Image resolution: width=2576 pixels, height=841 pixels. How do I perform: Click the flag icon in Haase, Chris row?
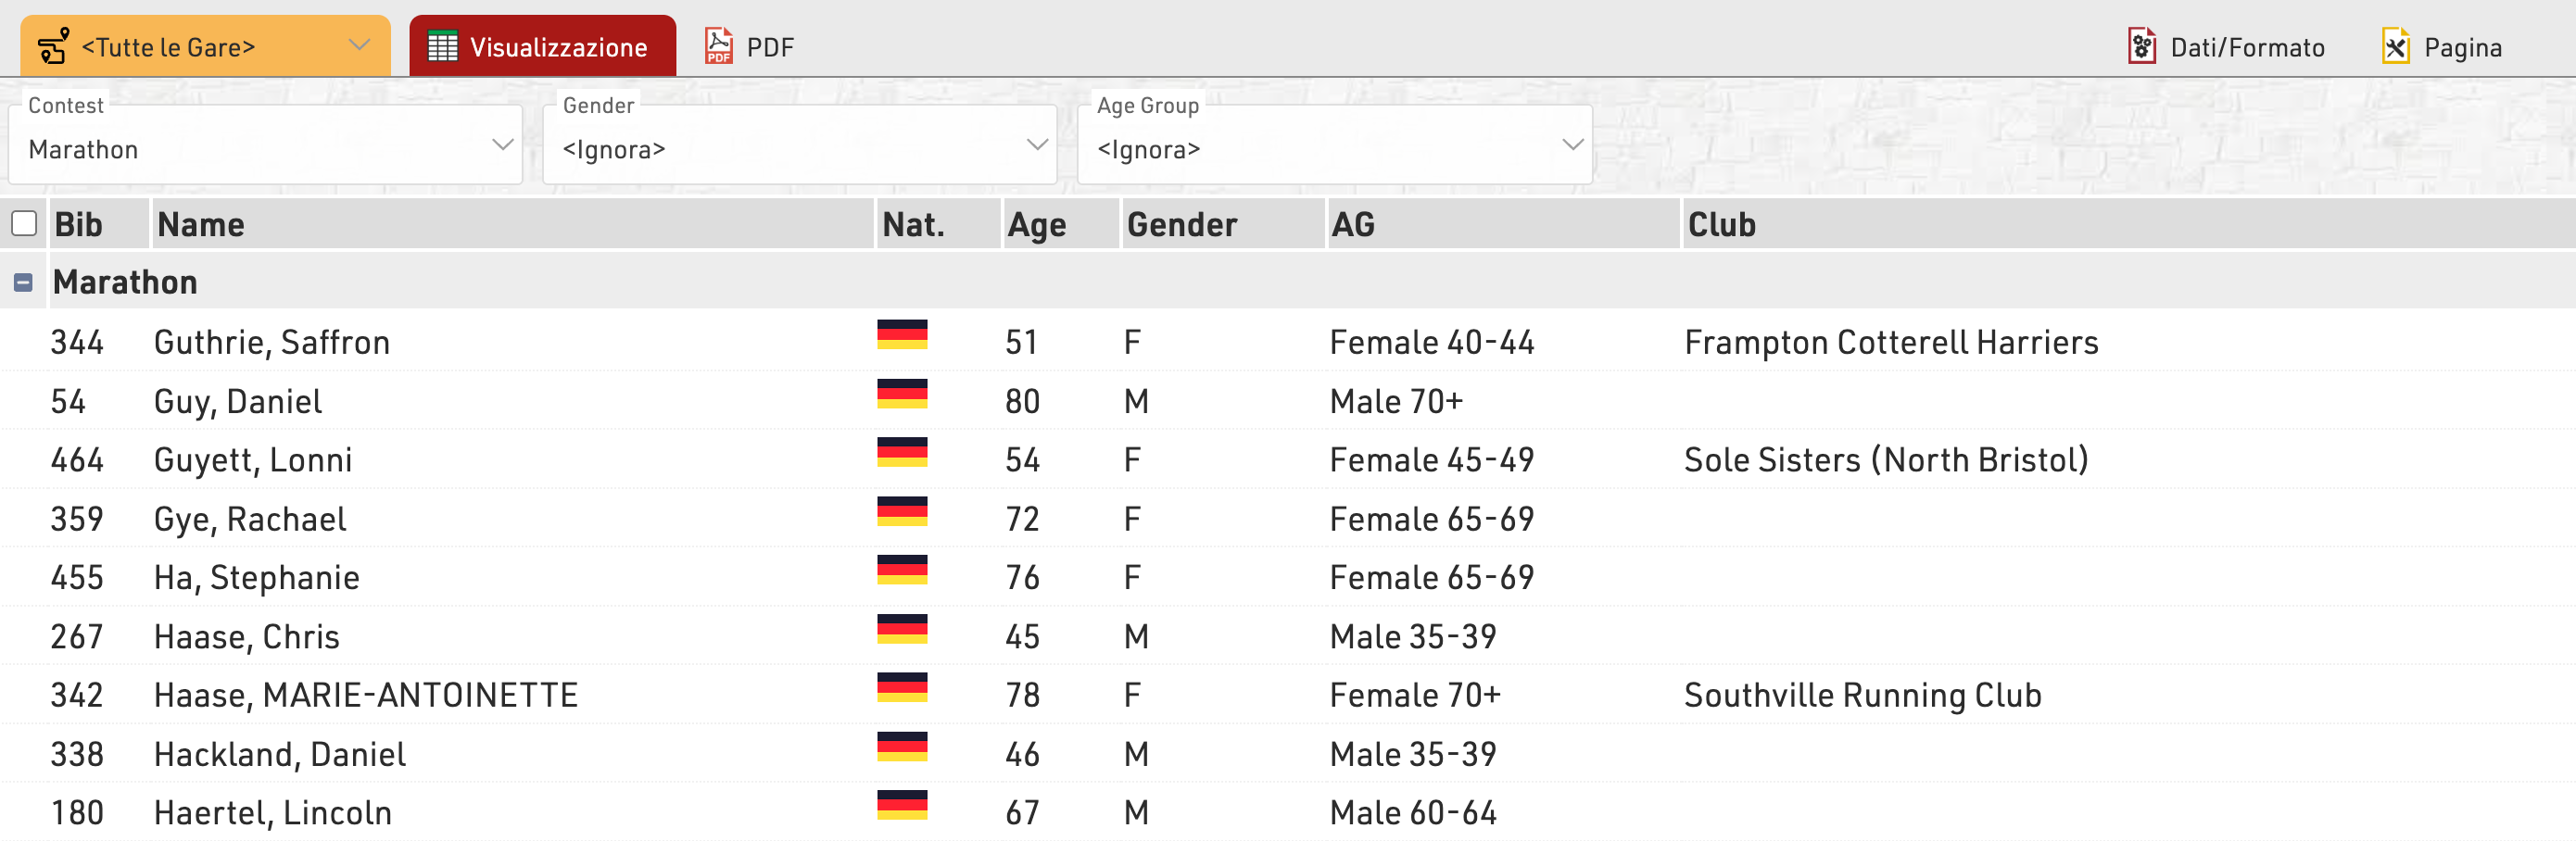pos(901,629)
